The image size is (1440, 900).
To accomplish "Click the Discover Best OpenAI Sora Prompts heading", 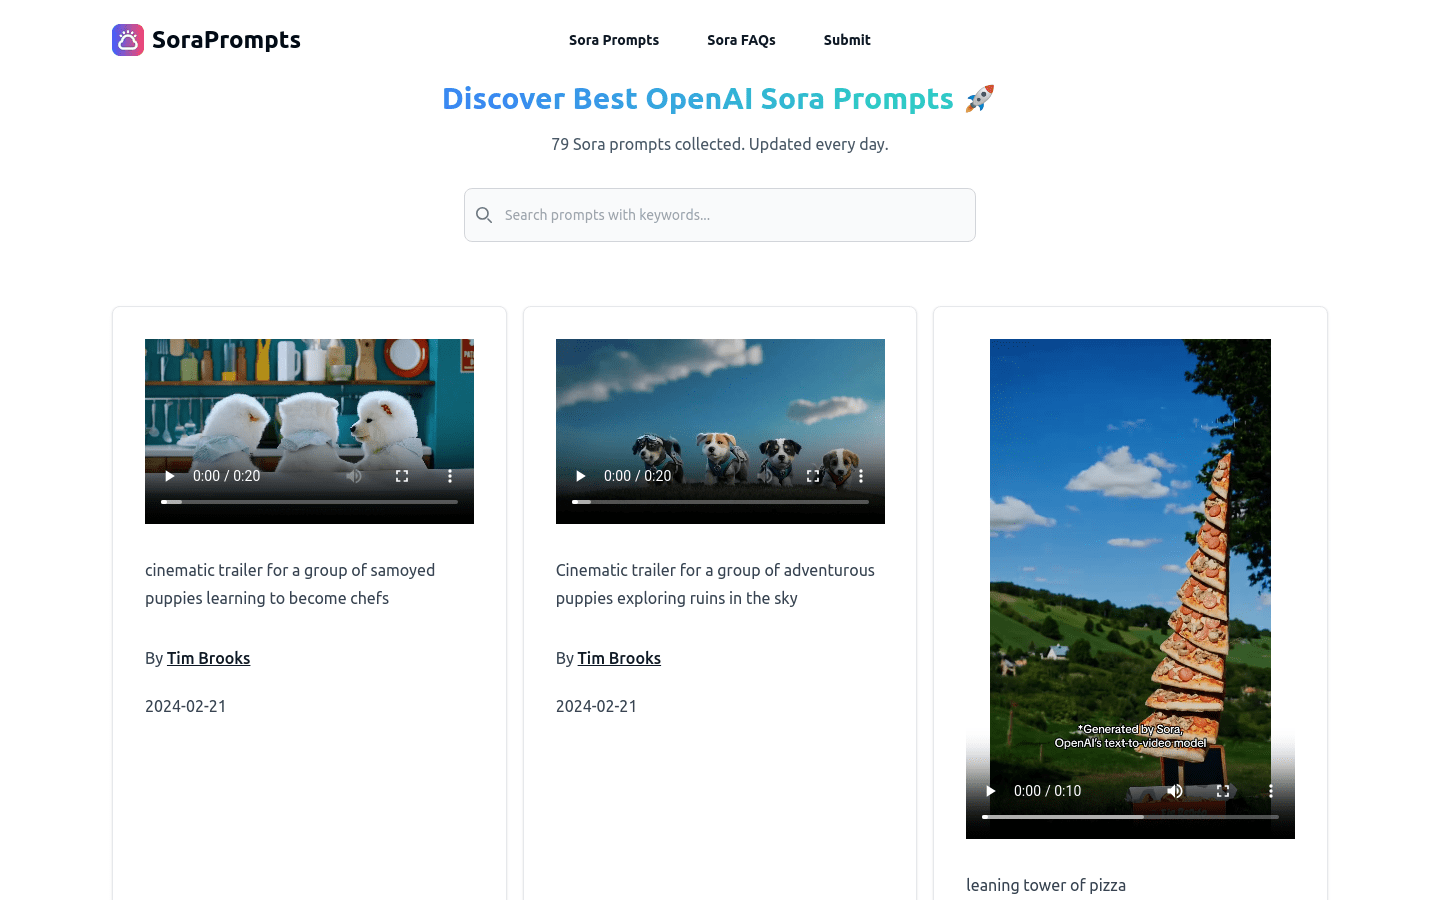I will [718, 99].
